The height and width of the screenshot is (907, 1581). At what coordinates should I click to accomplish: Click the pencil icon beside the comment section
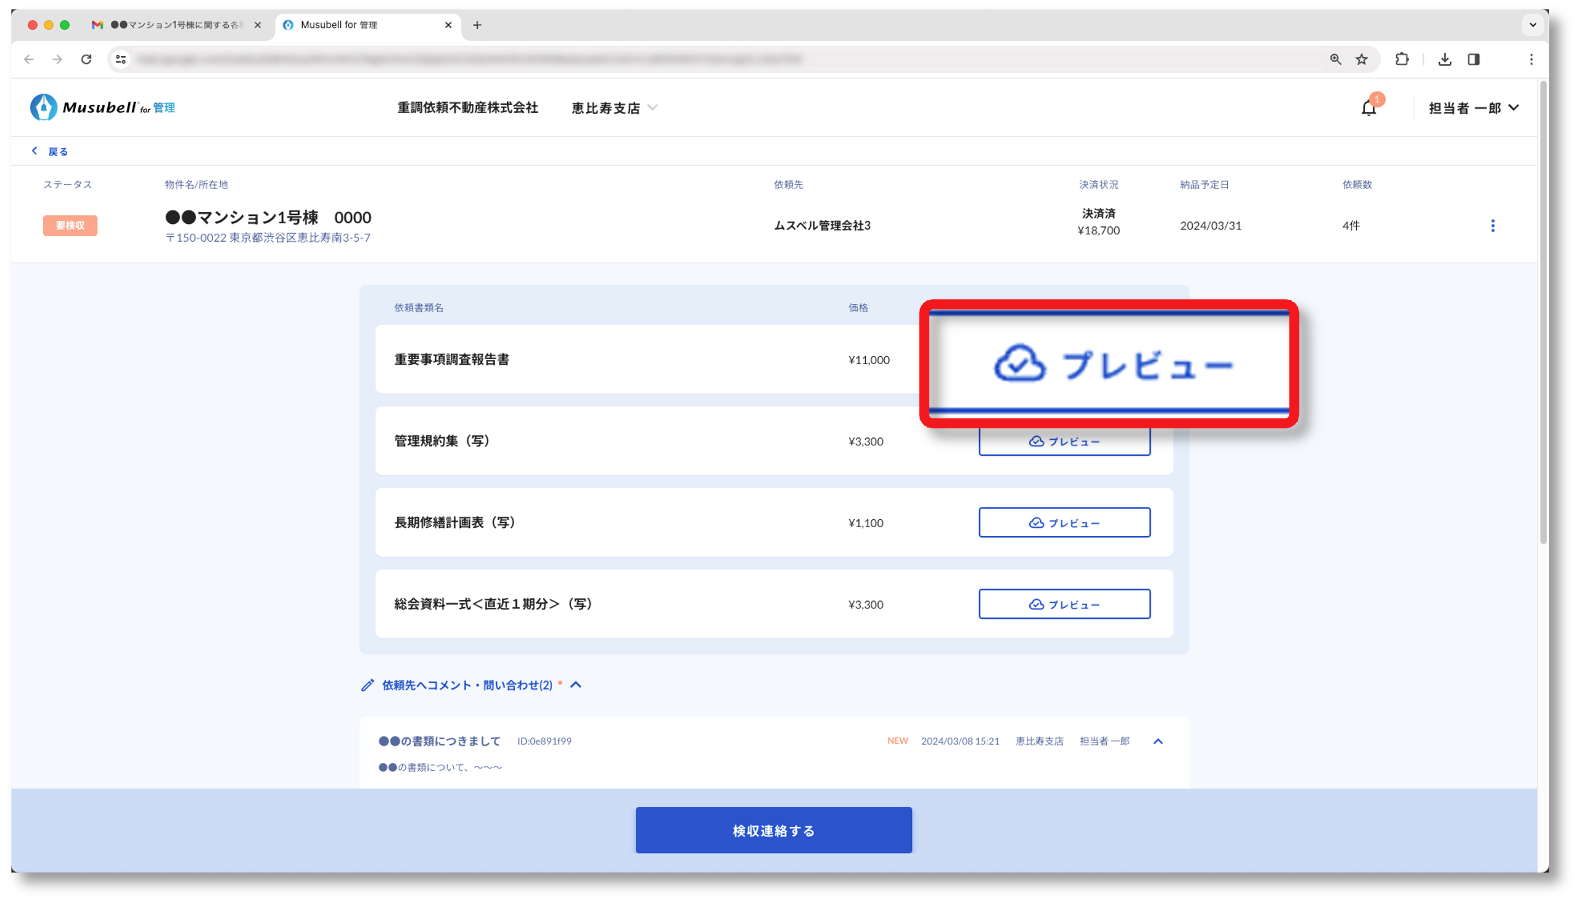[x=367, y=685]
